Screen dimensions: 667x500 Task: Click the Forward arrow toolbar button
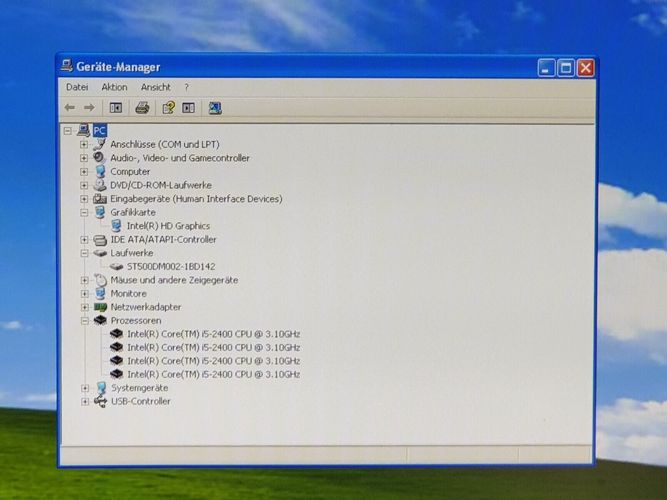pyautogui.click(x=89, y=108)
